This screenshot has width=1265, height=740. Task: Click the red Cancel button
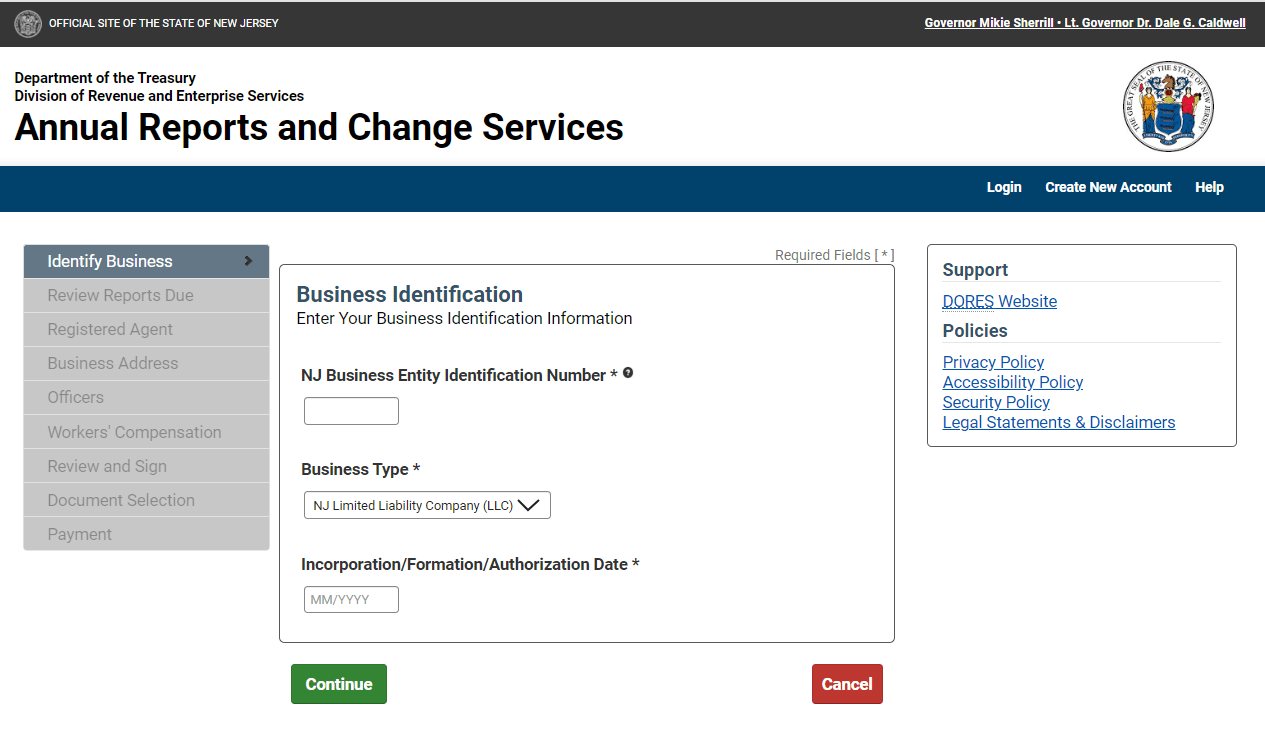(847, 684)
